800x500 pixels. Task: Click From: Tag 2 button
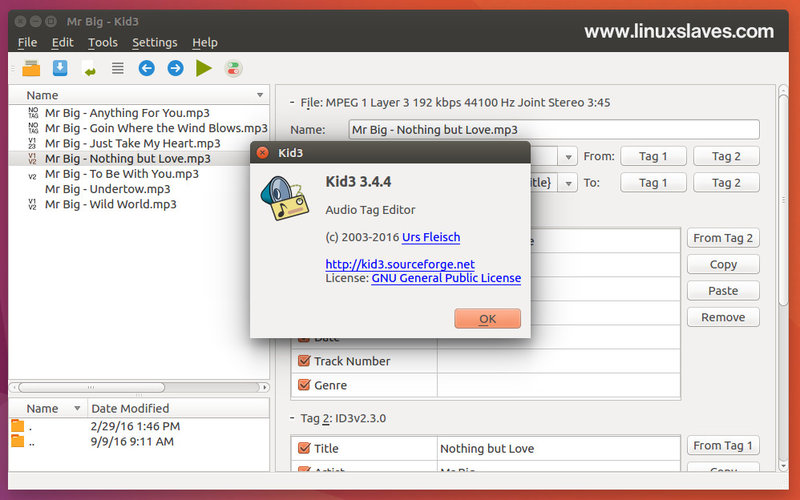(726, 157)
